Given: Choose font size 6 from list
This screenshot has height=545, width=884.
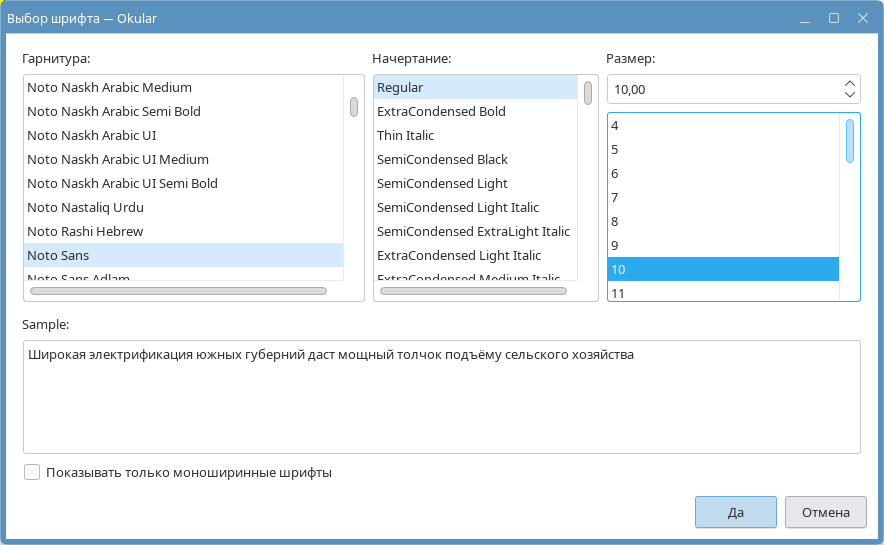Looking at the screenshot, I should [x=614, y=174].
